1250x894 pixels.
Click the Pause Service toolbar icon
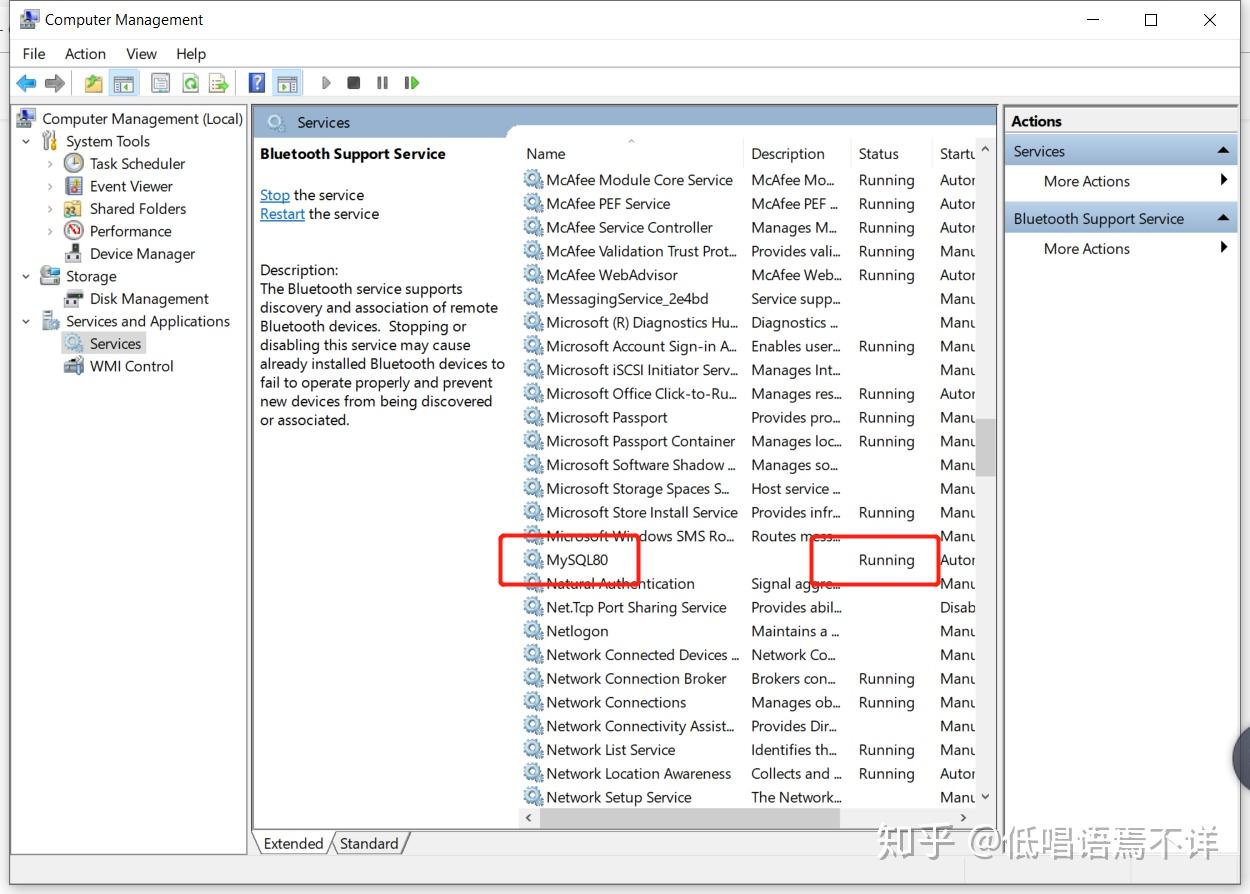(x=382, y=83)
